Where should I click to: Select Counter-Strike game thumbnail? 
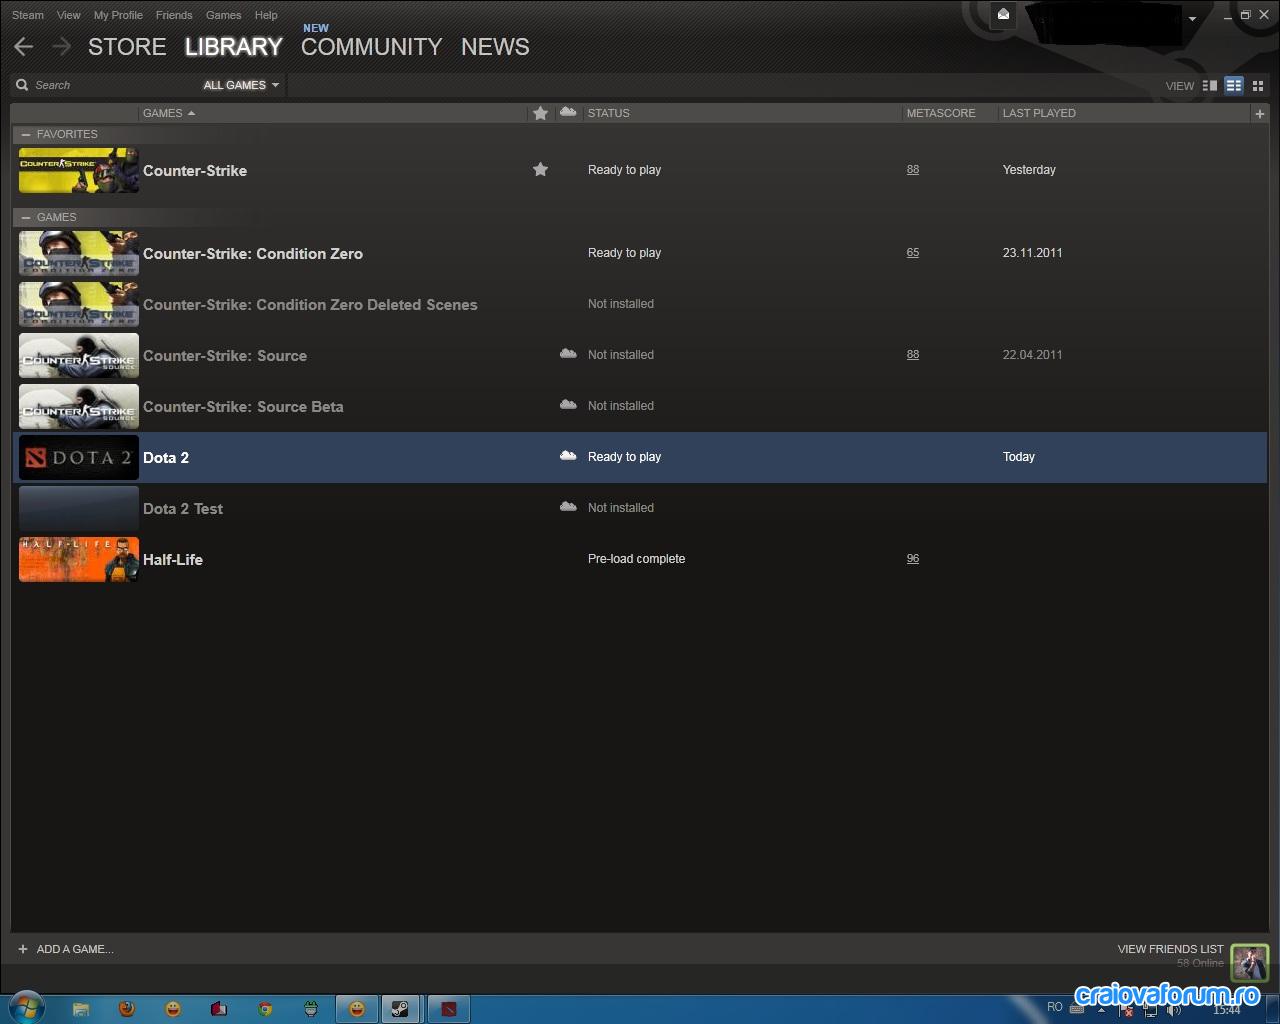pyautogui.click(x=79, y=170)
